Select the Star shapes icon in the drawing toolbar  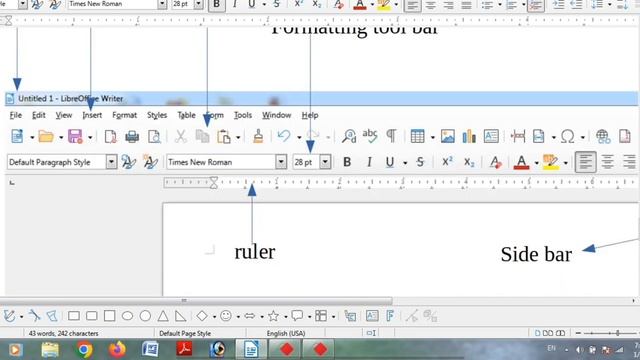click(x=273, y=316)
